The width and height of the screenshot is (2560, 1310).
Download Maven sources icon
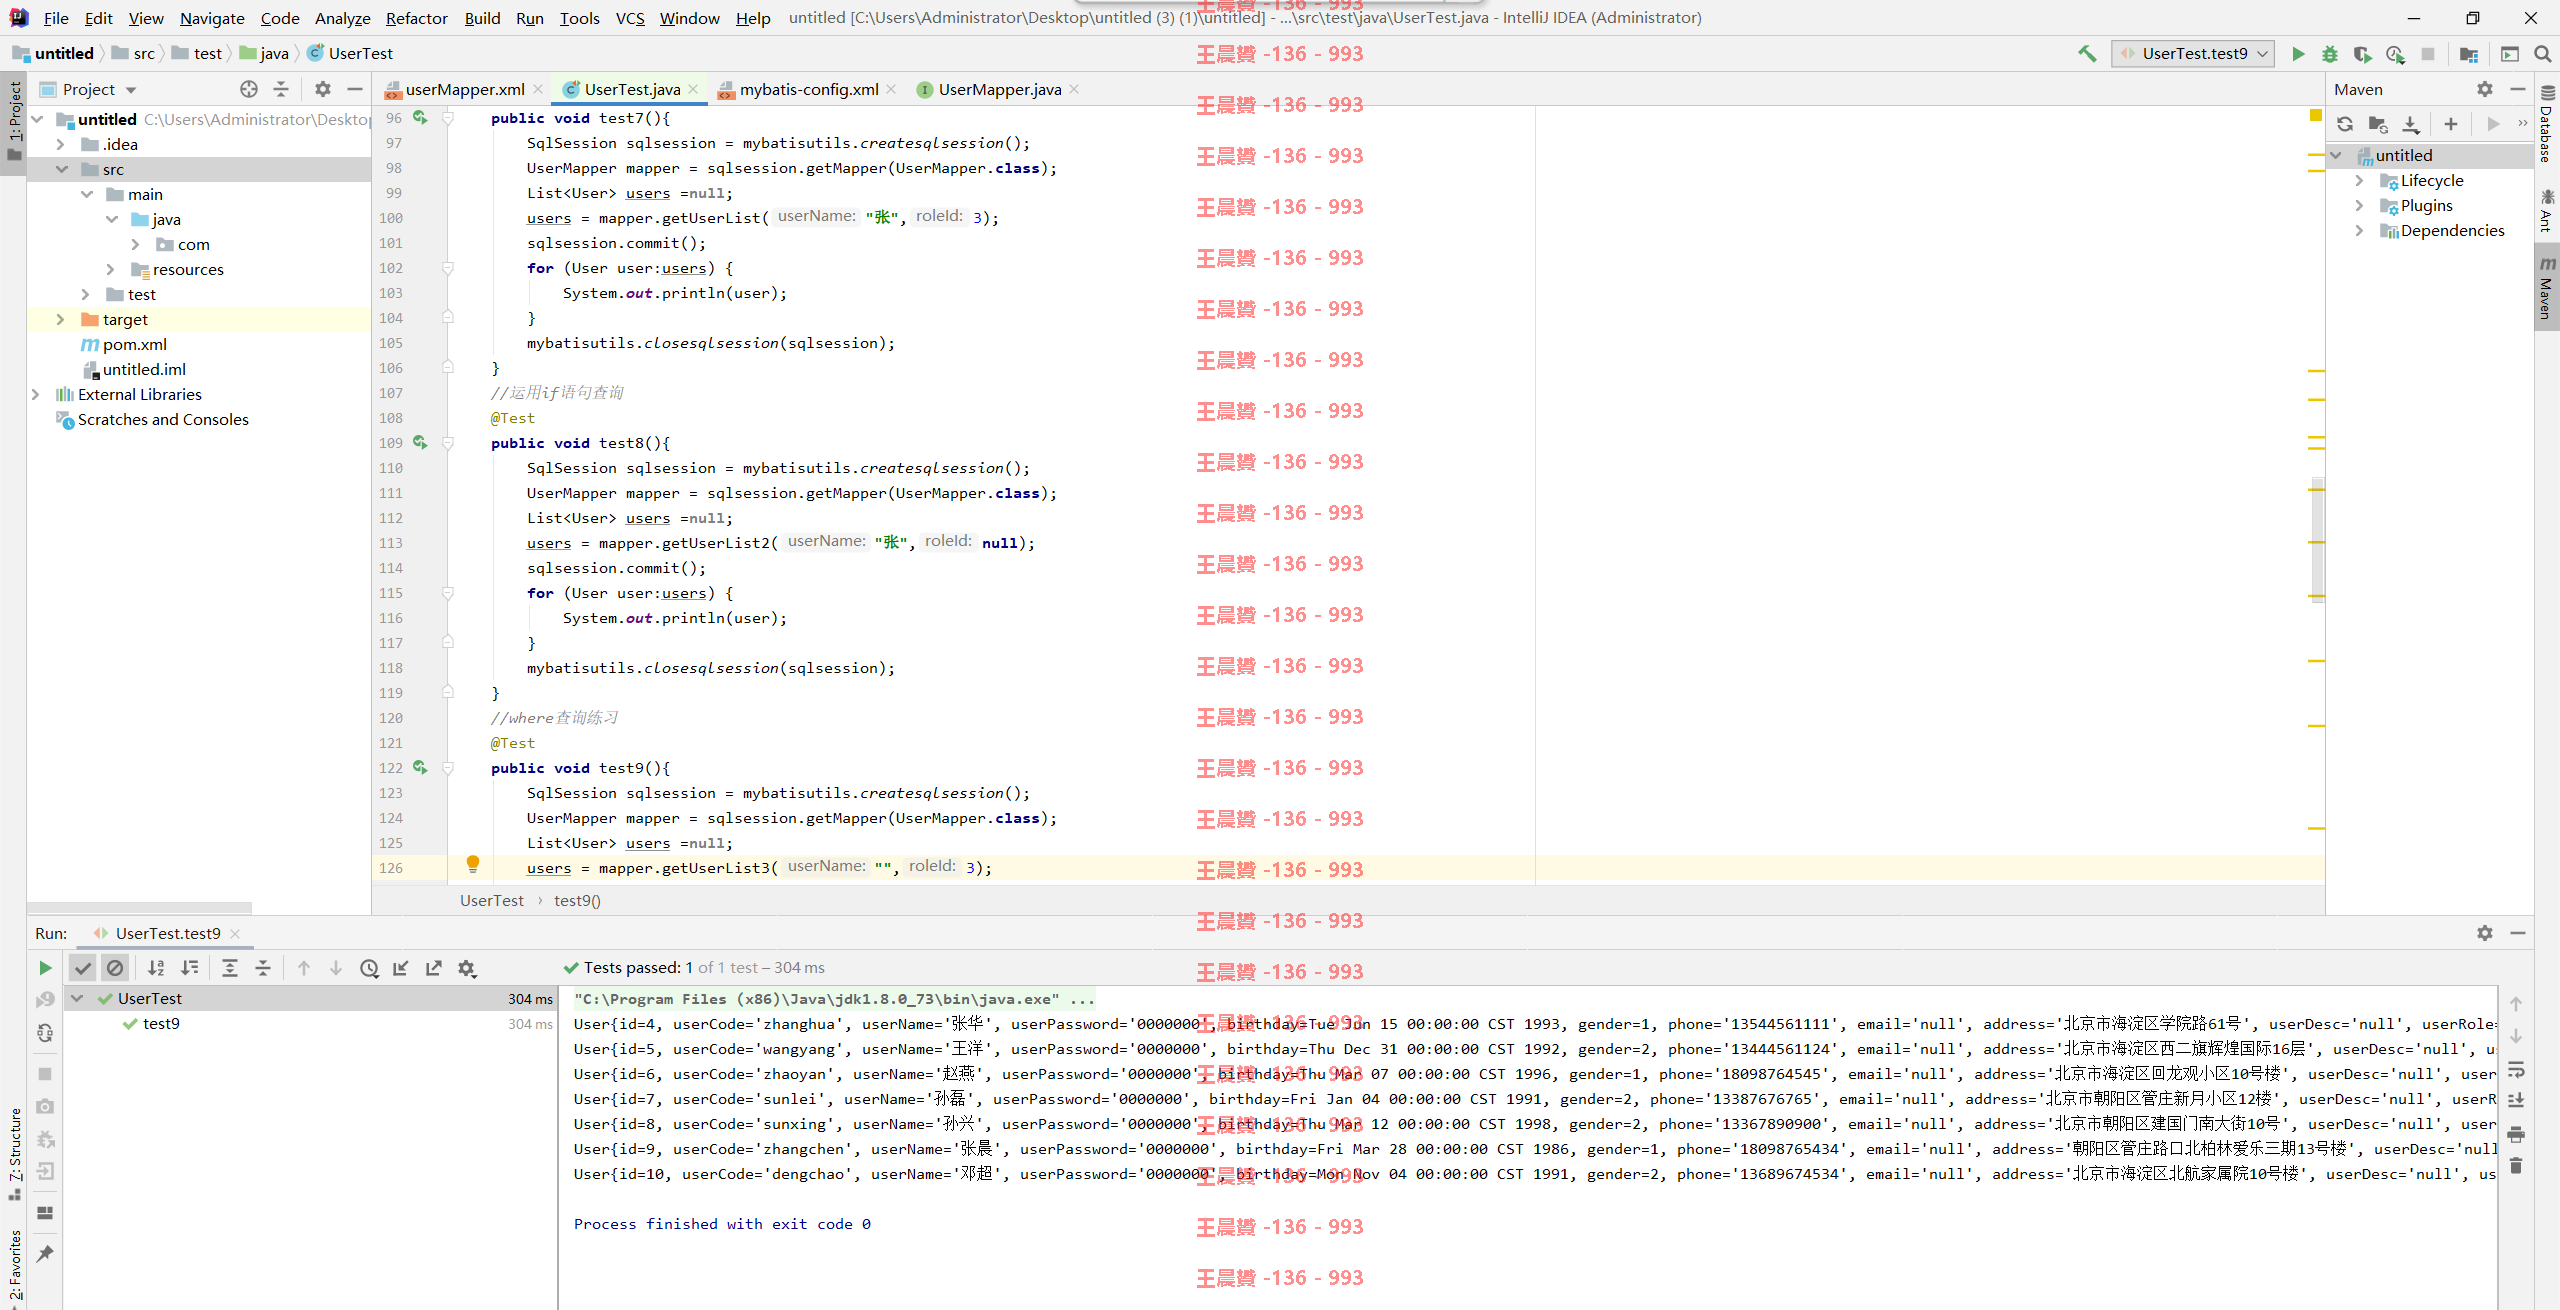[2411, 124]
